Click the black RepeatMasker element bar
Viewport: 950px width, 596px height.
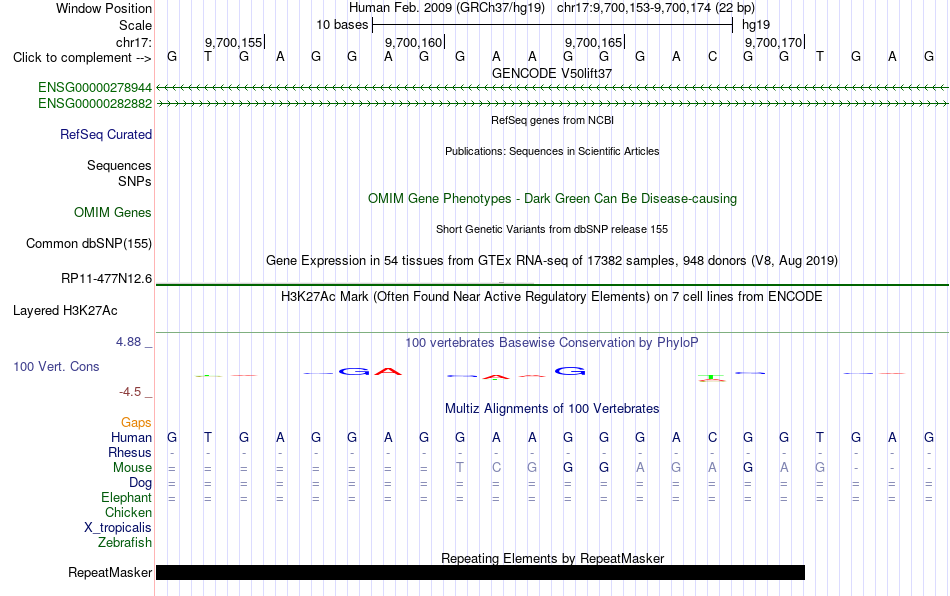click(480, 572)
